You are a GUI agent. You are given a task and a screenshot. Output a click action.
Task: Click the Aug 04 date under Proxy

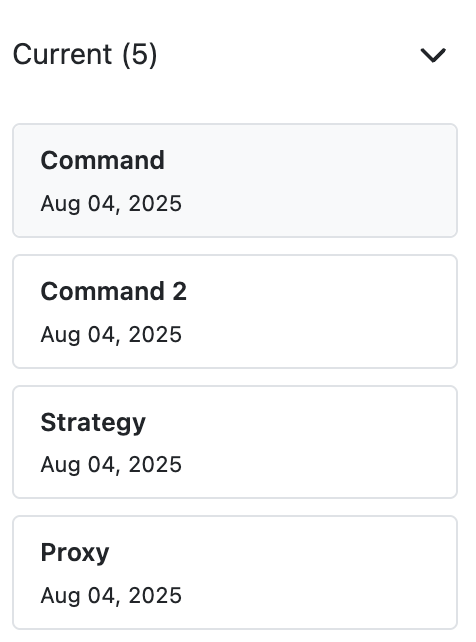point(111,596)
